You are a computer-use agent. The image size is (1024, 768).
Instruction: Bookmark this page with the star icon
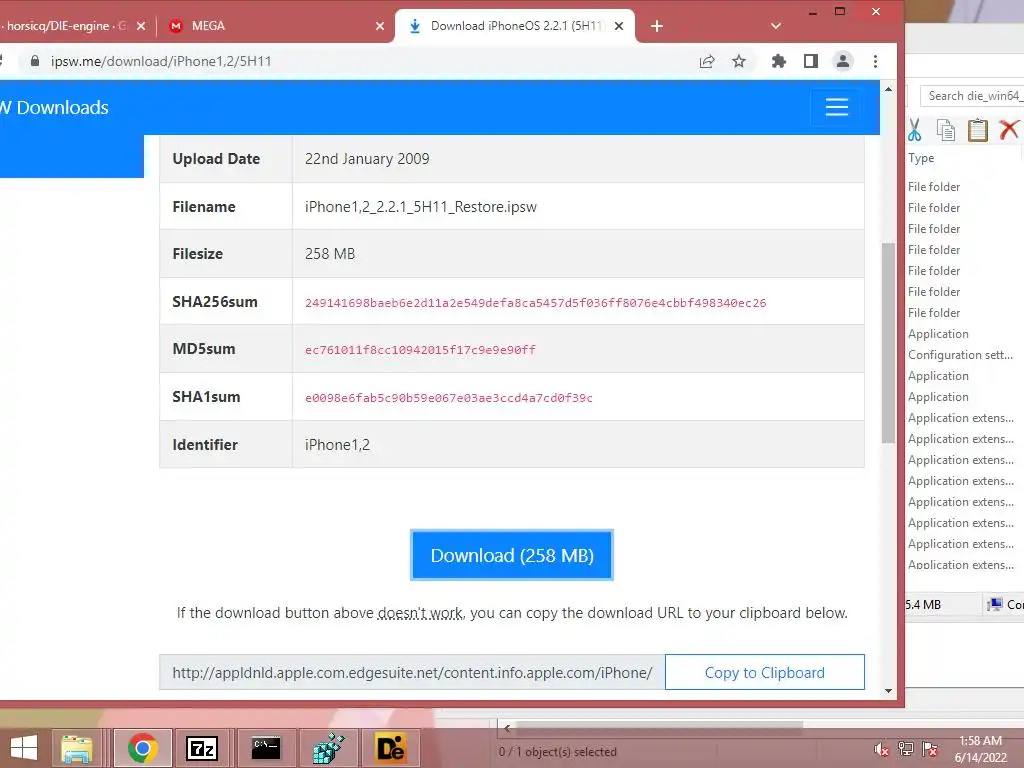click(739, 61)
